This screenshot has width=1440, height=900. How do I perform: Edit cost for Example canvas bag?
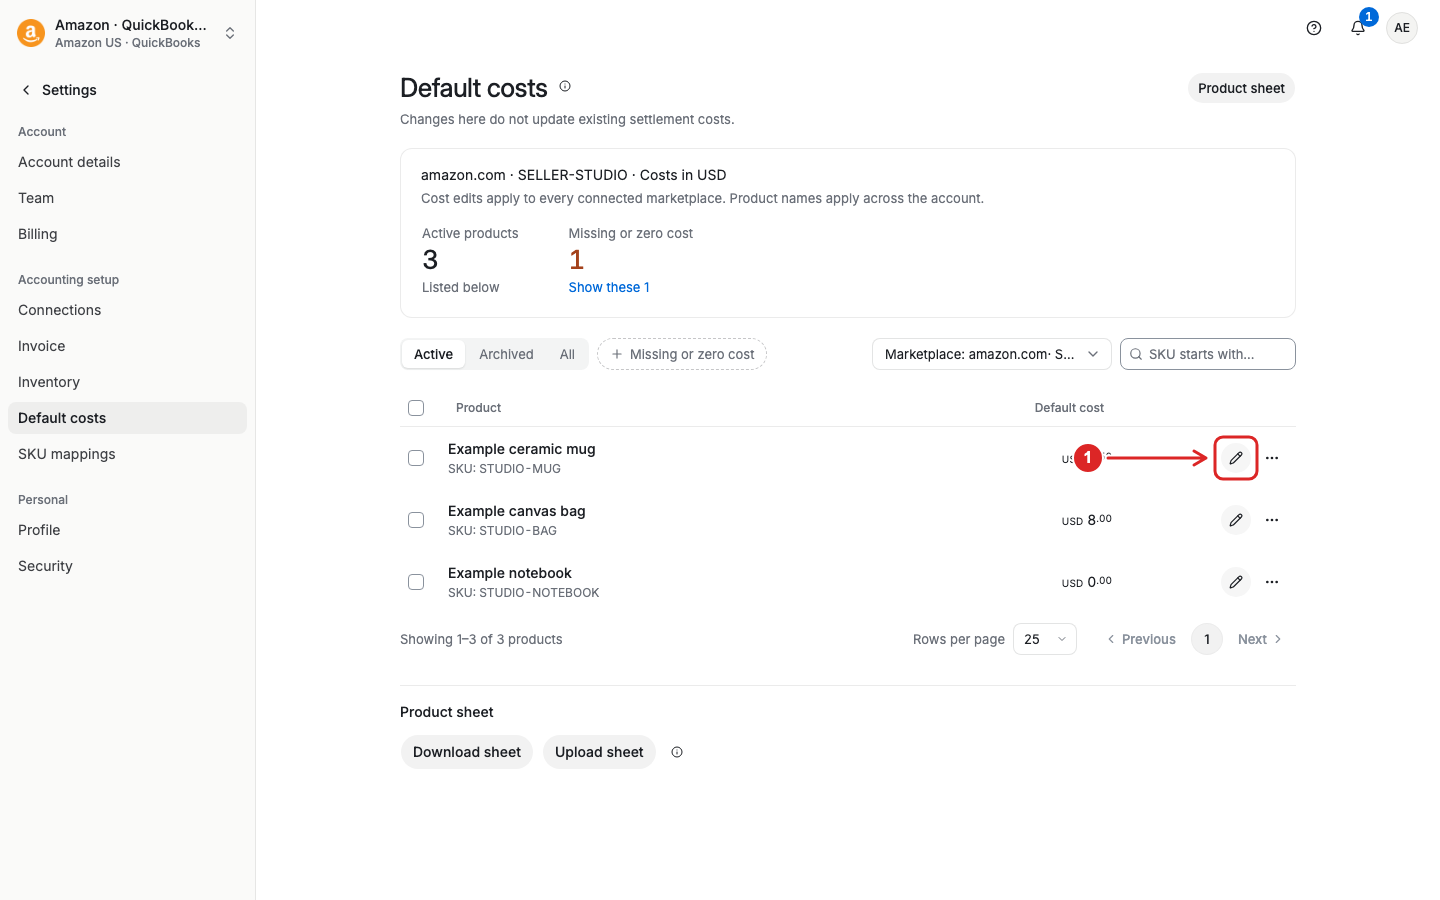1236,520
